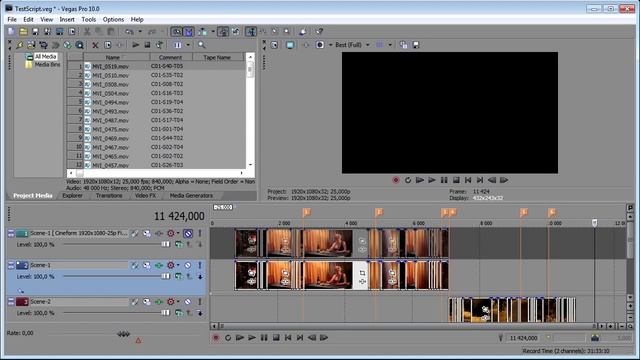
Task: Stop media preview in Project Media toolbar
Action: coord(147,45)
